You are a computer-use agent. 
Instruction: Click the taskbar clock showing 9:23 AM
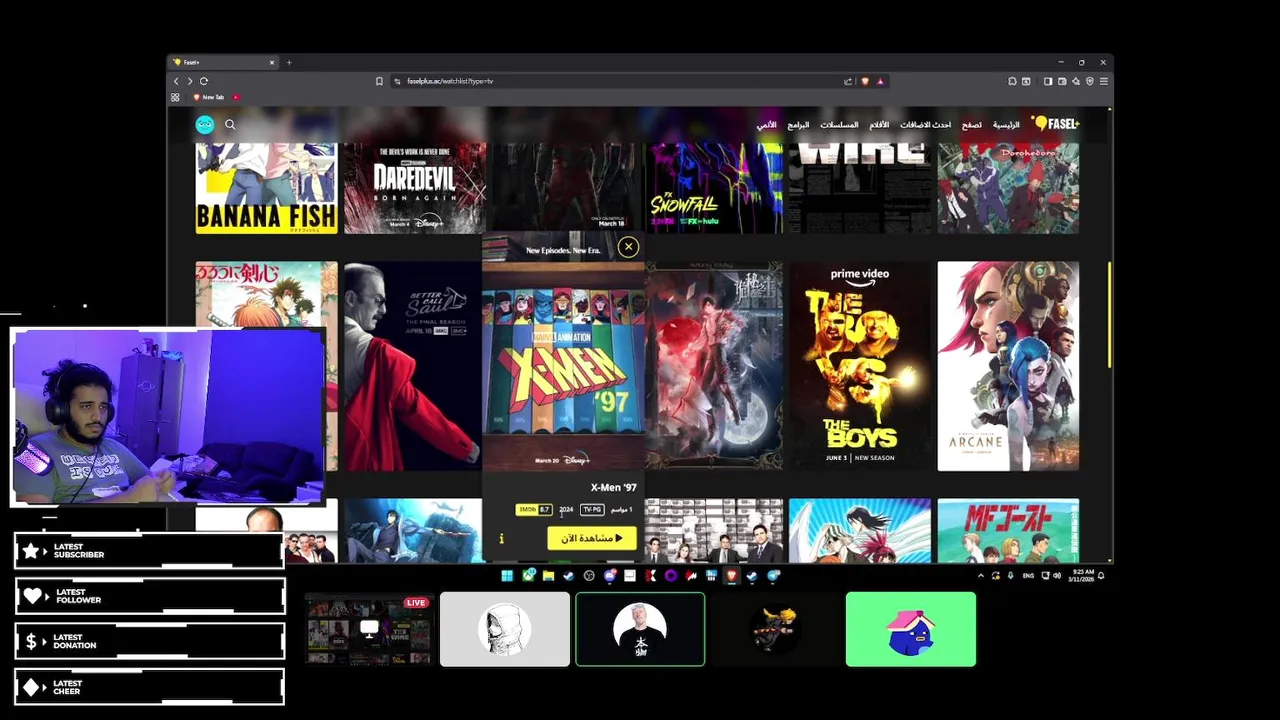[x=1083, y=576]
